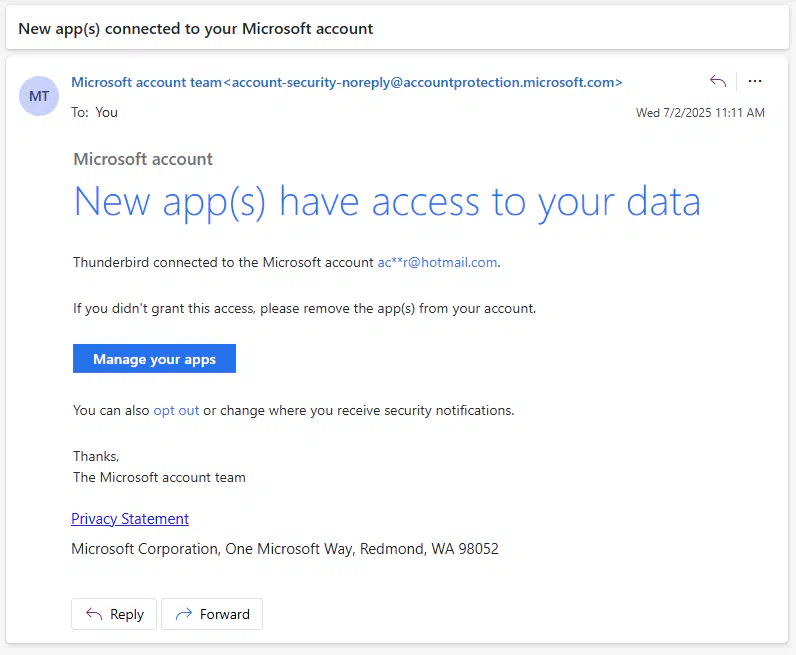
Task: Click the Microsoft Corporation Redmond address text
Action: tap(285, 549)
